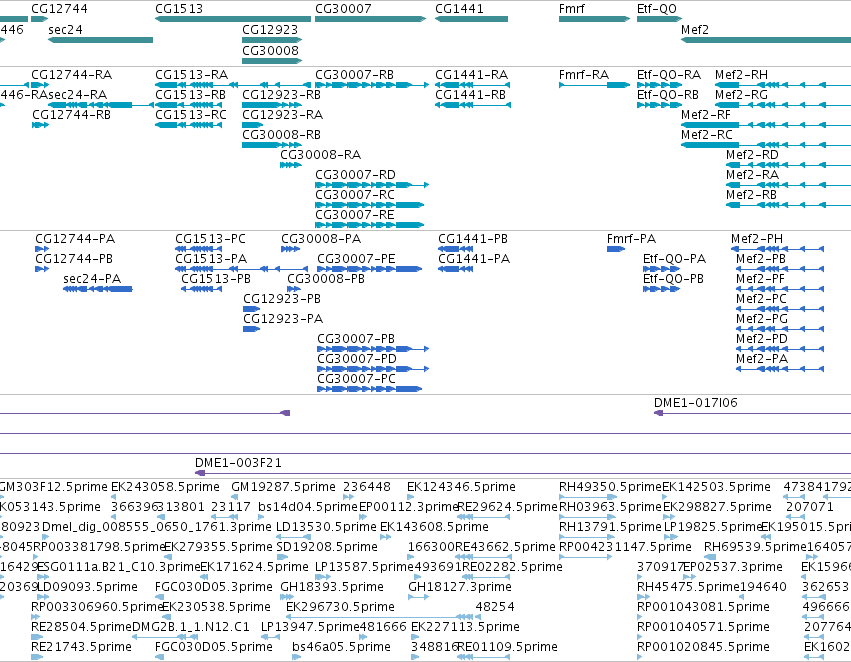Open BAC clone DME1-003F21
Screen dimensions: 851x662
(x=238, y=463)
